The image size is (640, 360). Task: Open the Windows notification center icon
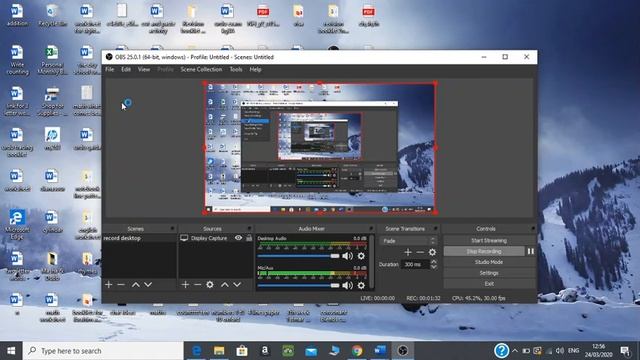[x=625, y=351]
